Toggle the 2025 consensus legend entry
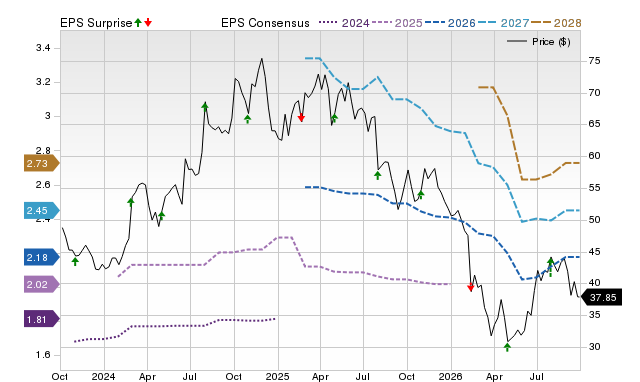Screen dimensions: 640x382 (397, 23)
